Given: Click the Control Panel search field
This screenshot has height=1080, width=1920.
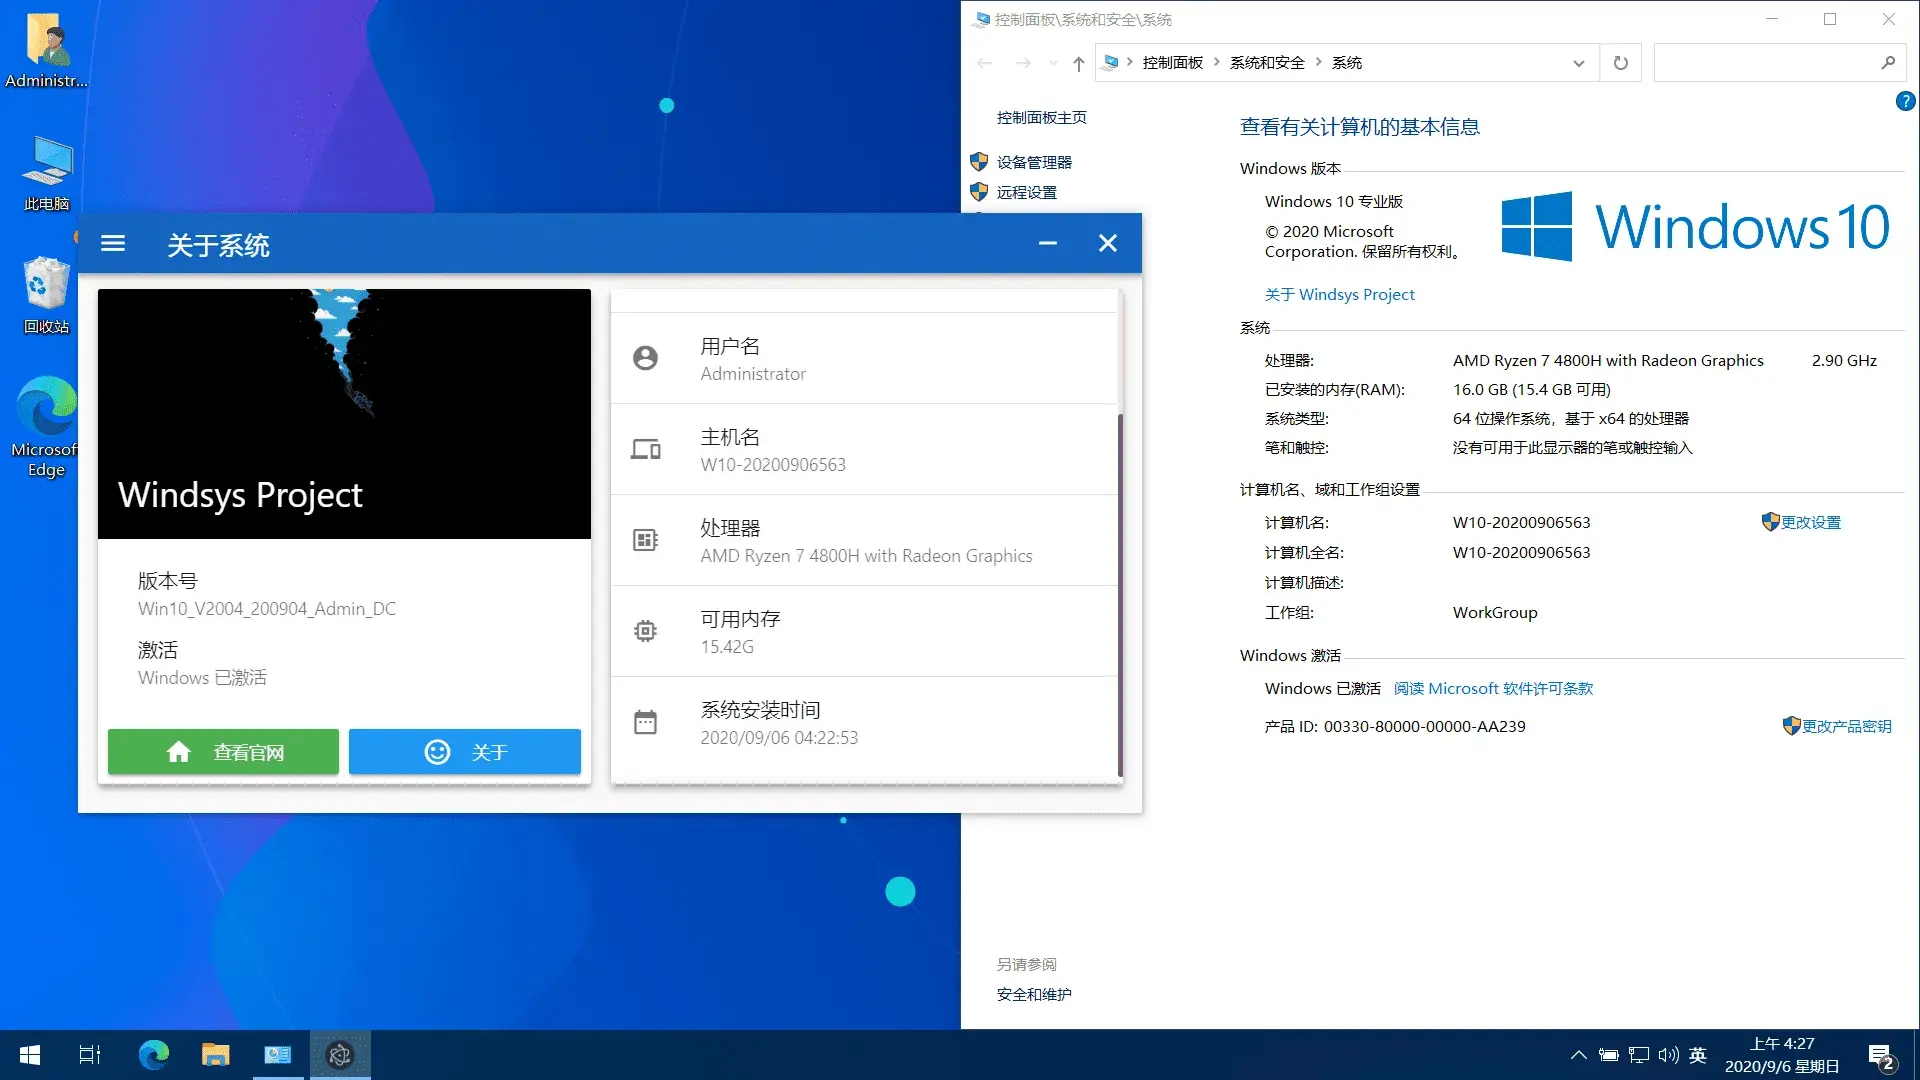Looking at the screenshot, I should 1779,62.
